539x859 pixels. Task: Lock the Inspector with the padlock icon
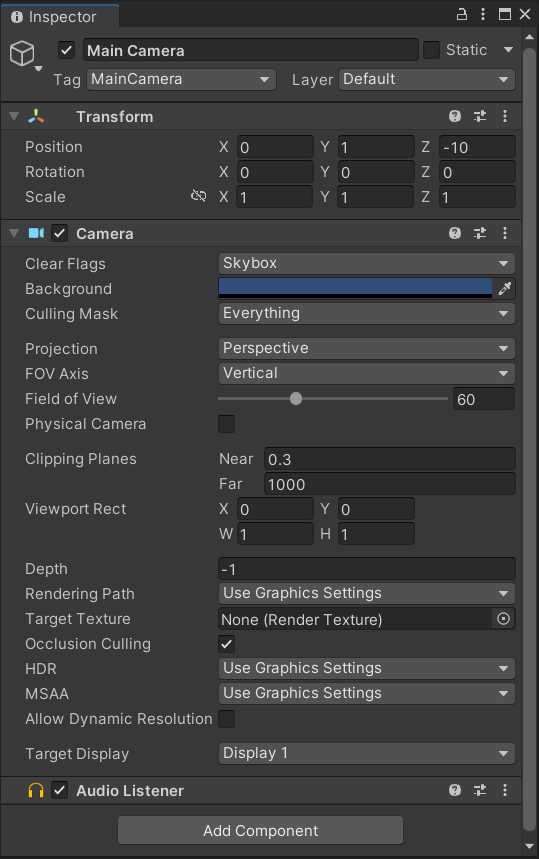tap(462, 14)
